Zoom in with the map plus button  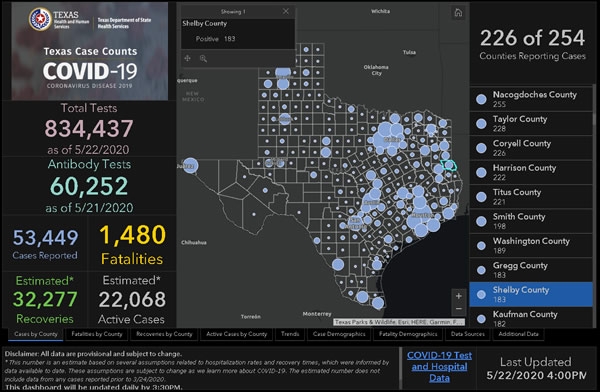tap(459, 296)
